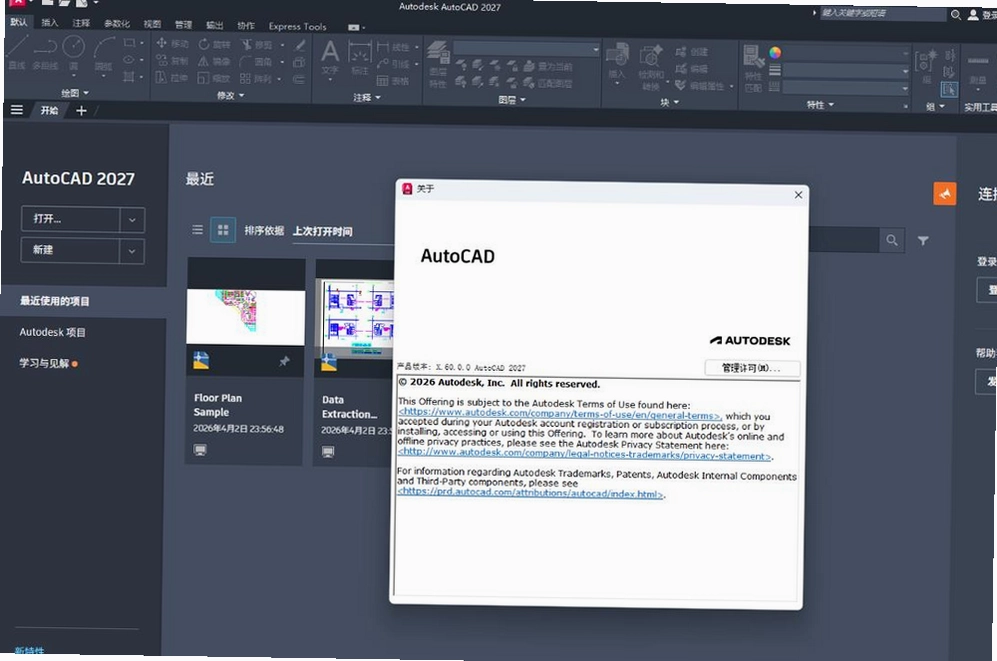
Task: Pin the Floor Plan Sample file
Action: pyautogui.click(x=284, y=361)
